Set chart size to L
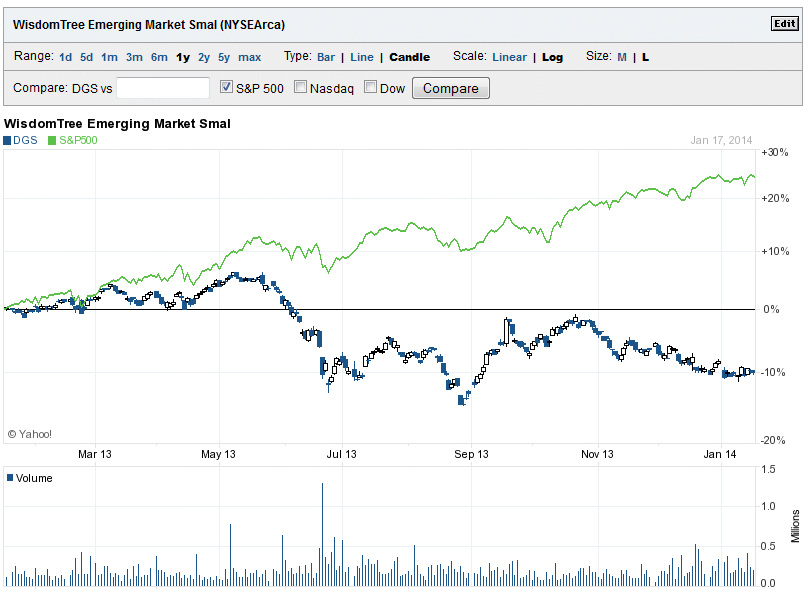 (x=645, y=57)
